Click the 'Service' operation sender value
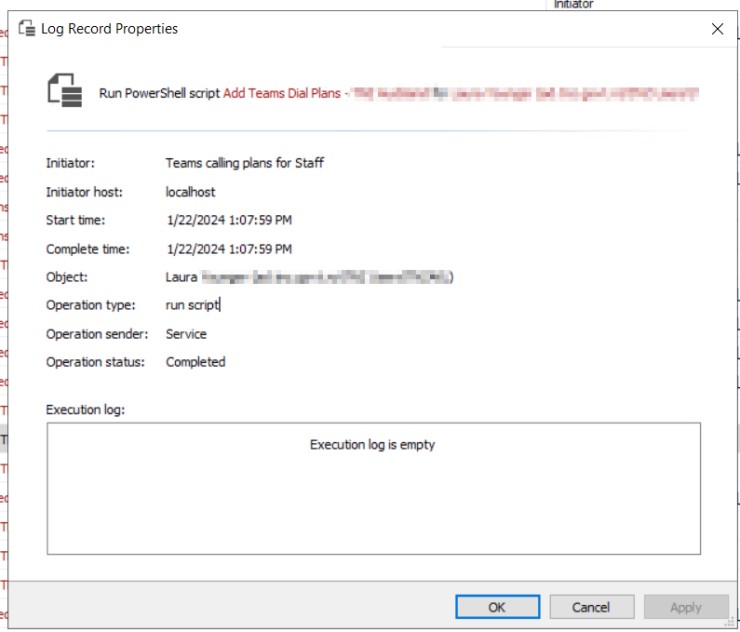The width and height of the screenshot is (740, 632). (x=186, y=334)
